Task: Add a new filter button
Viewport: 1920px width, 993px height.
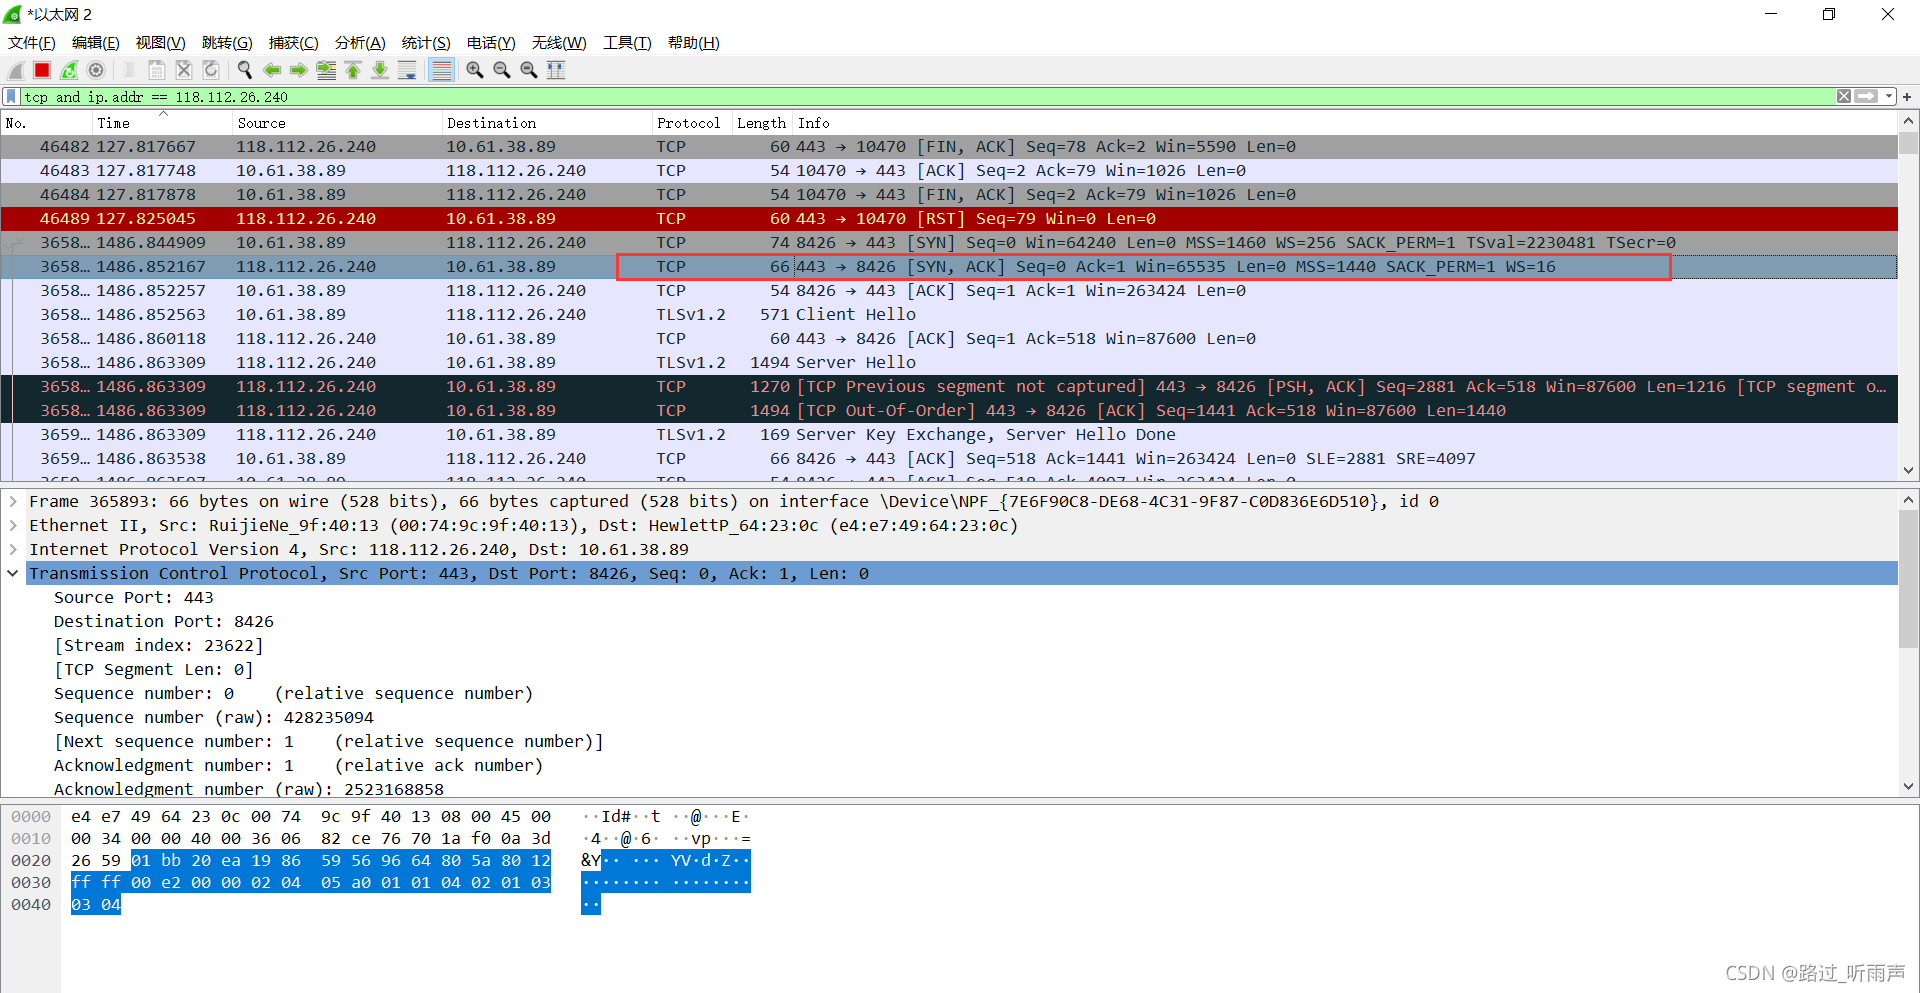Action: pos(1907,97)
